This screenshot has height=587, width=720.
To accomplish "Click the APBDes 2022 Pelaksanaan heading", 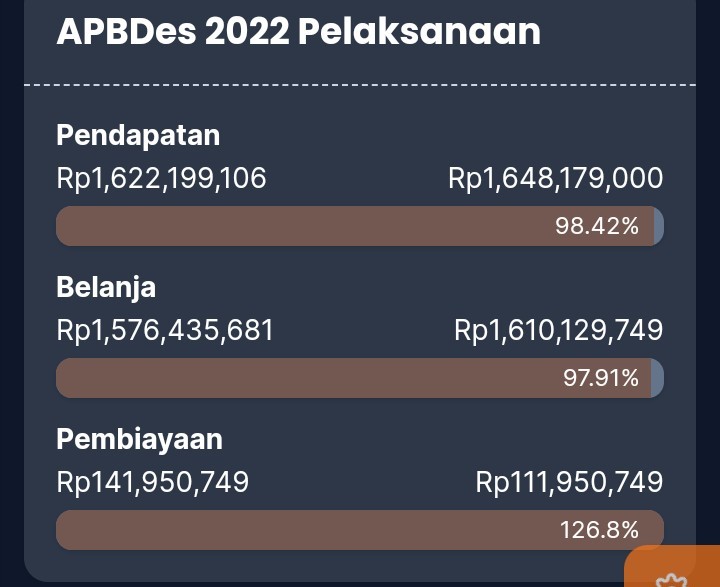I will [298, 32].
